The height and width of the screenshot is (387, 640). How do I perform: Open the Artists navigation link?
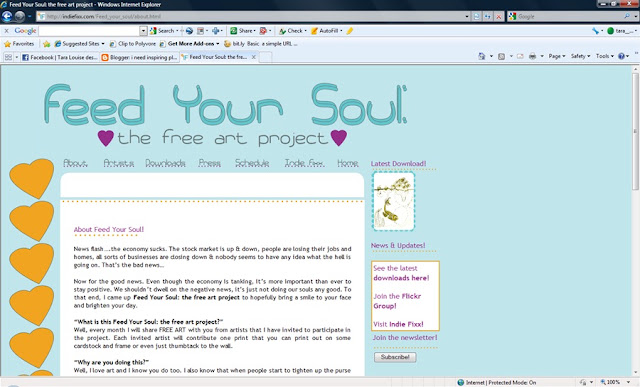click(x=118, y=163)
